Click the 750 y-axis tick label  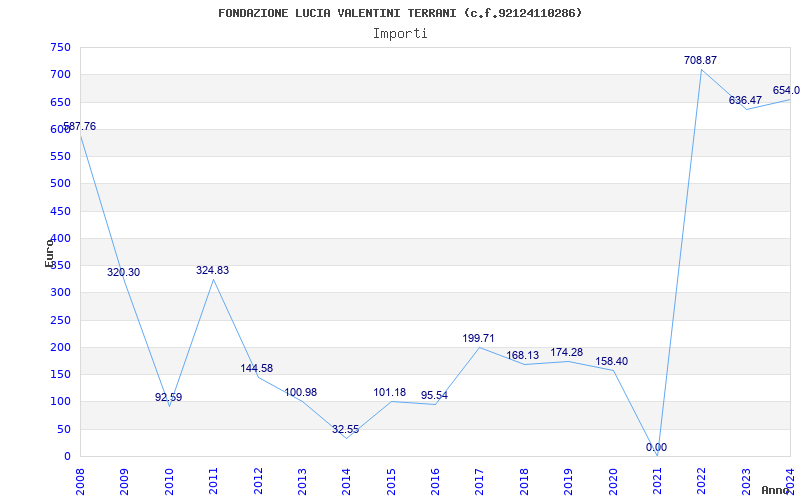point(60,47)
